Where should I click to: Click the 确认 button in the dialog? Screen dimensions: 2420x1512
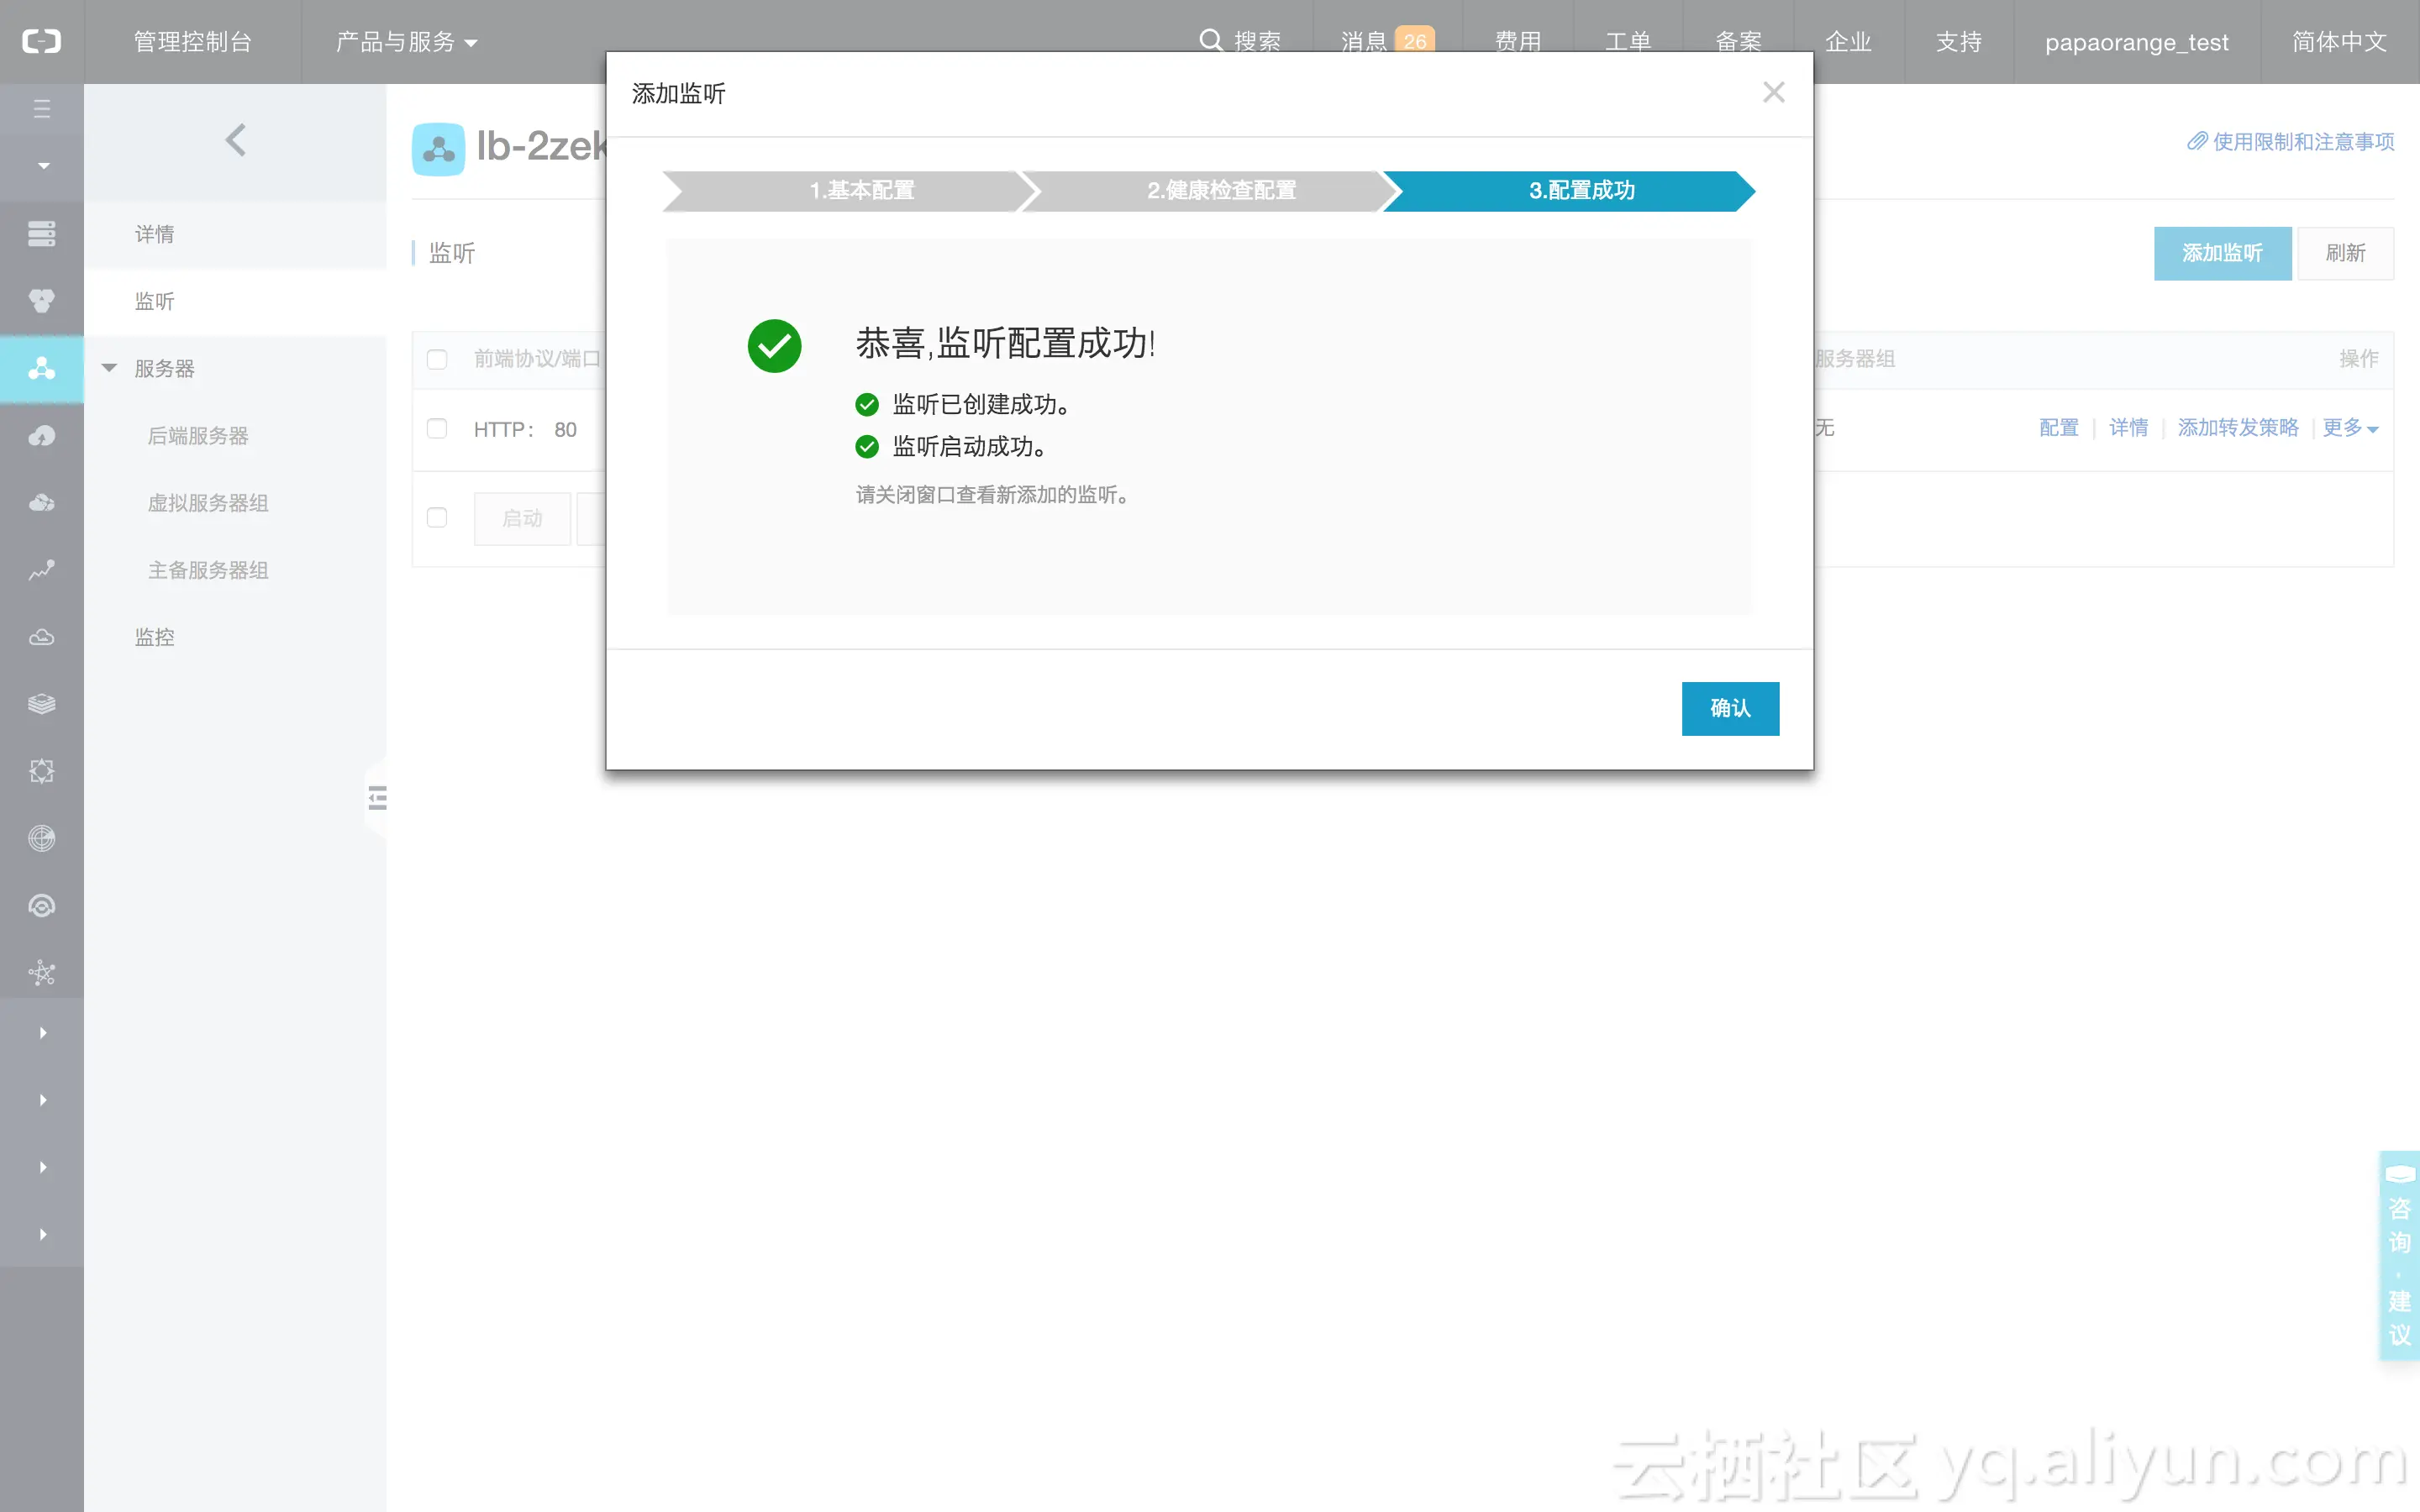(1730, 708)
